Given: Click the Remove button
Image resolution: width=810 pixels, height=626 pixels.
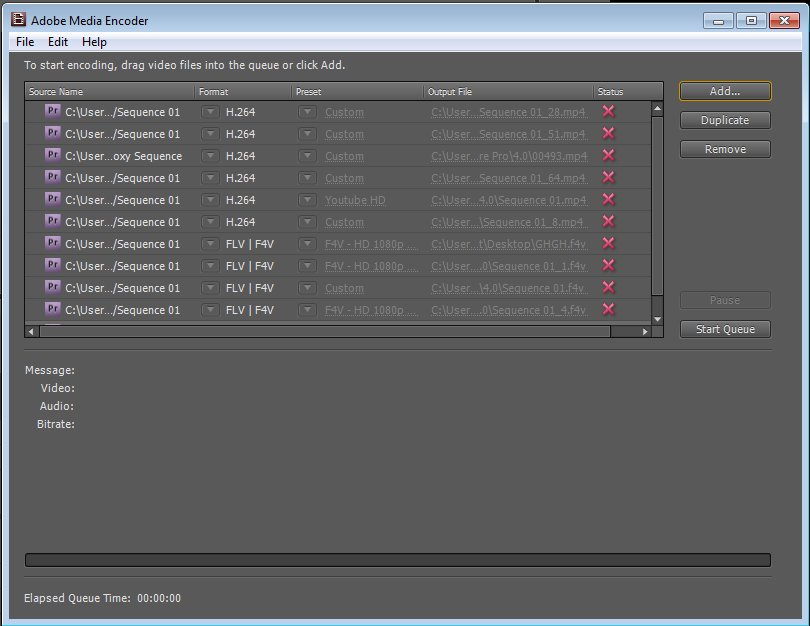Looking at the screenshot, I should [x=725, y=149].
